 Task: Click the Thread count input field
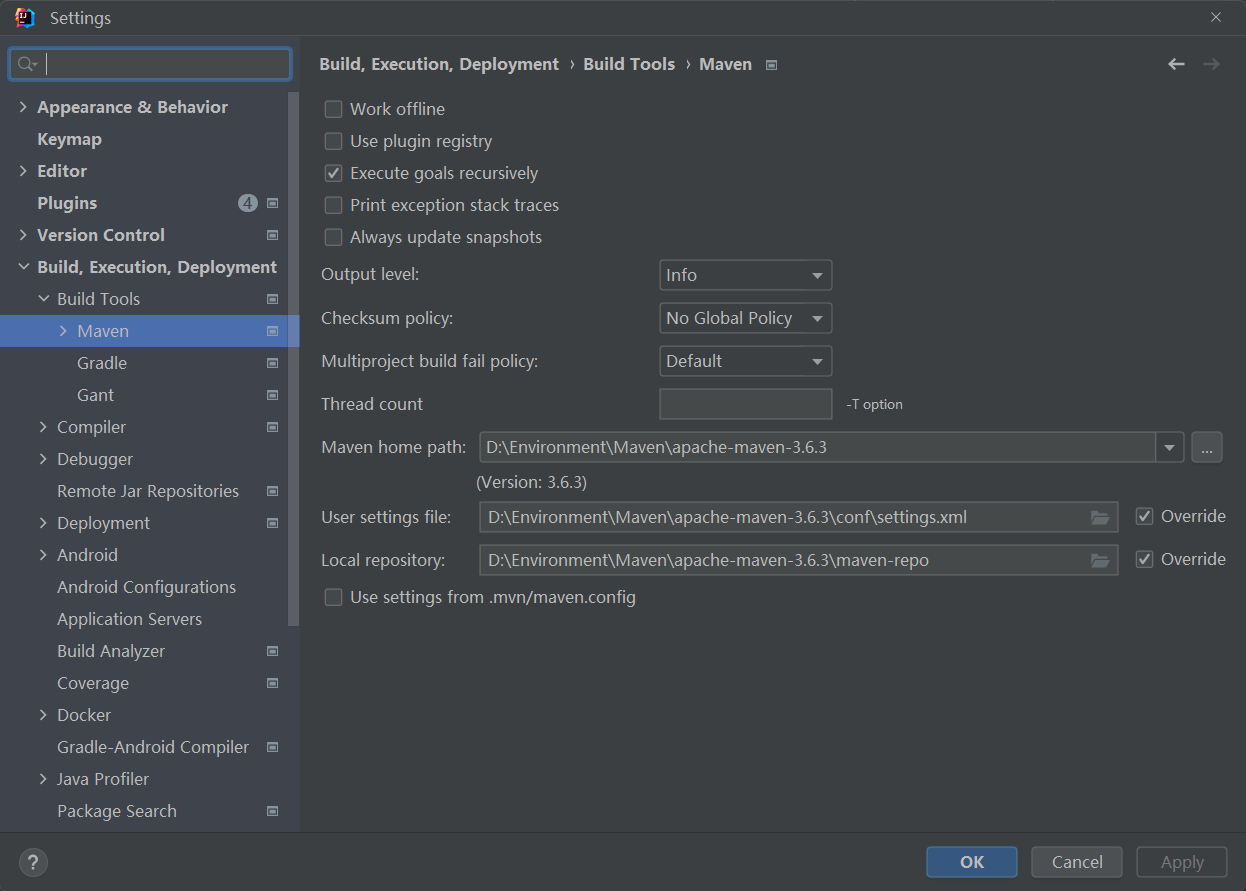746,404
